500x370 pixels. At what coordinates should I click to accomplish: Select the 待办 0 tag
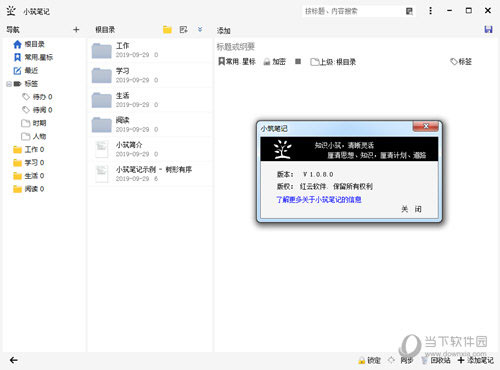coord(37,97)
